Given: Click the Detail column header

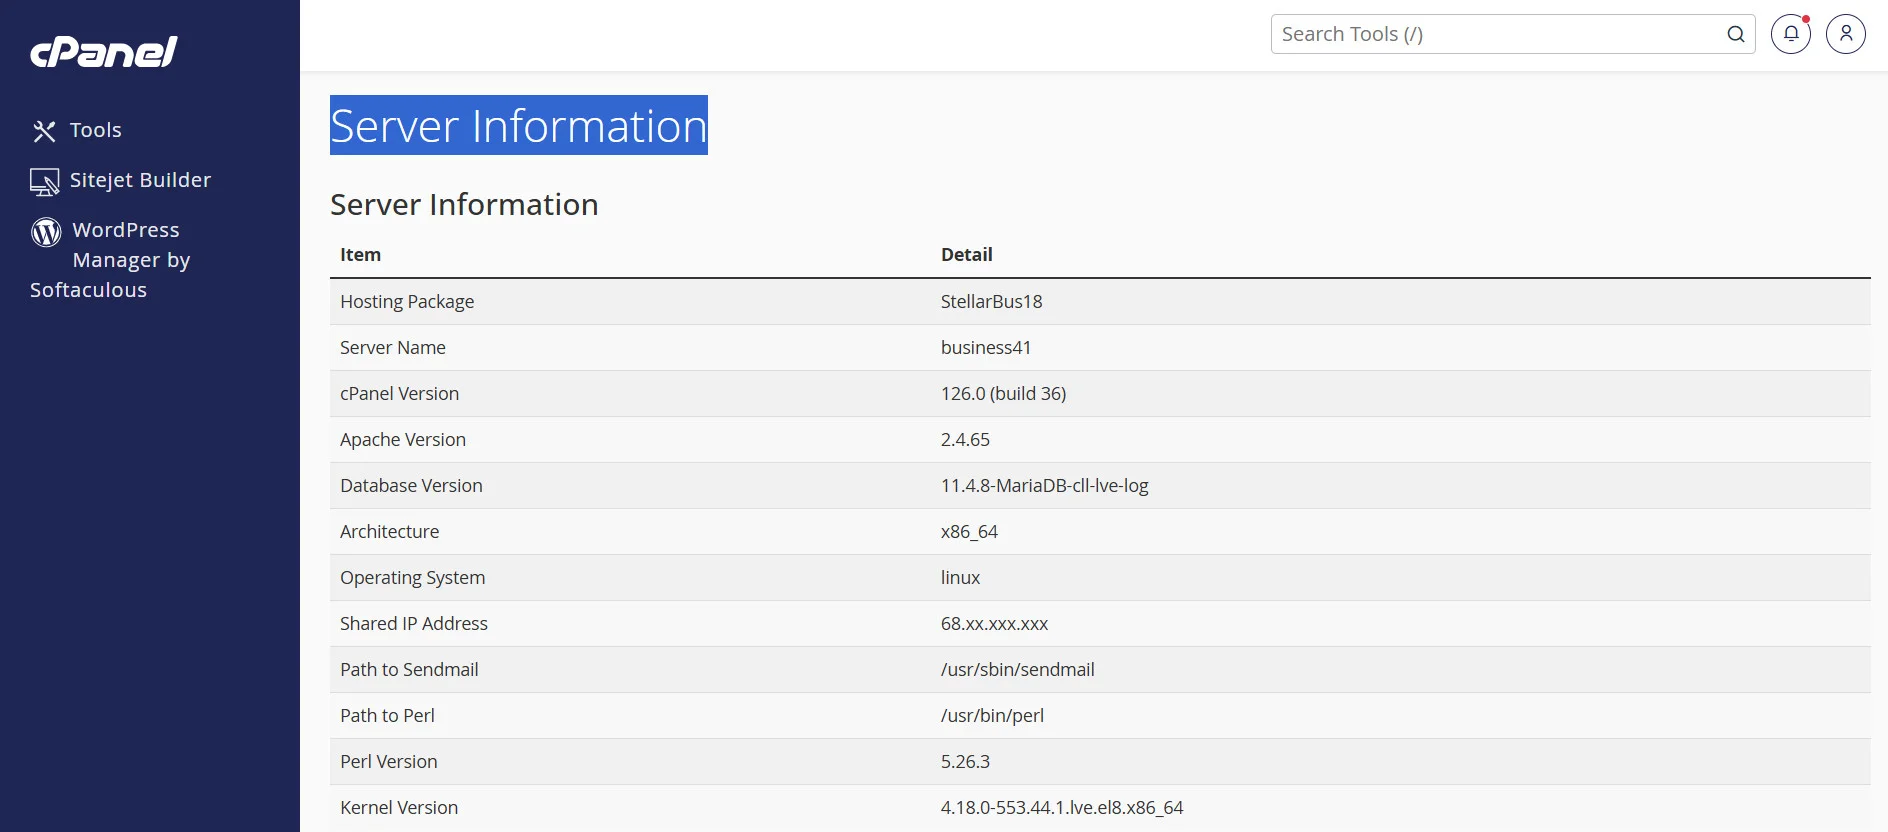Looking at the screenshot, I should [x=966, y=255].
